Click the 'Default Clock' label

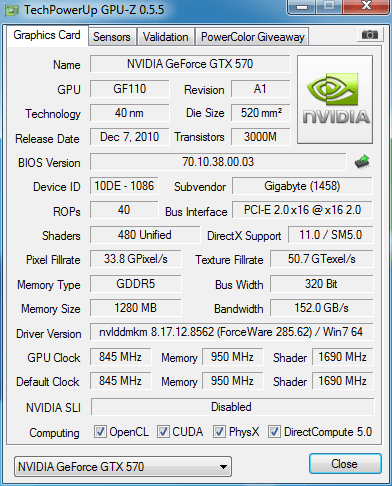coord(48,382)
